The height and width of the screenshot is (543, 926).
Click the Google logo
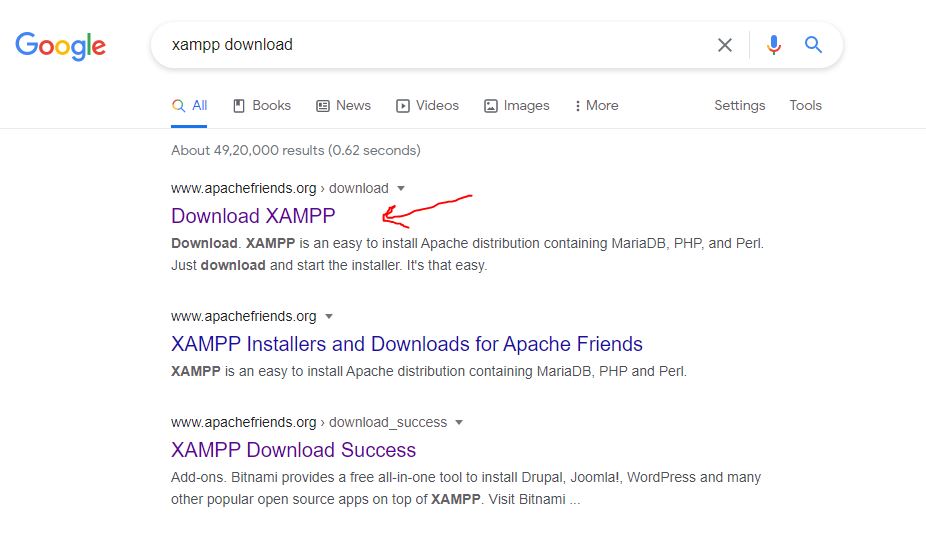(60, 45)
